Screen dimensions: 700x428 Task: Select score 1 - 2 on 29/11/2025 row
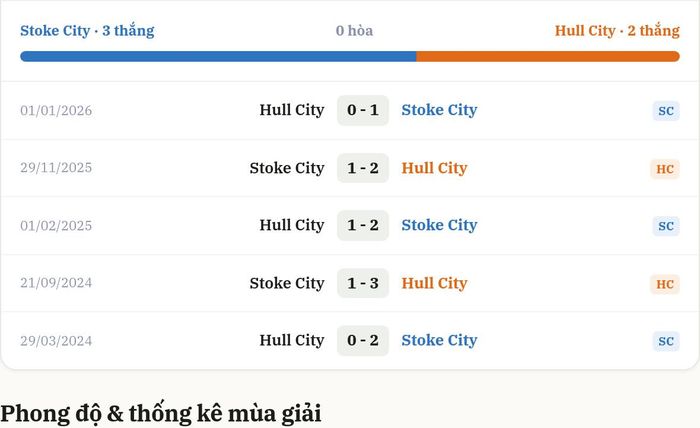363,168
